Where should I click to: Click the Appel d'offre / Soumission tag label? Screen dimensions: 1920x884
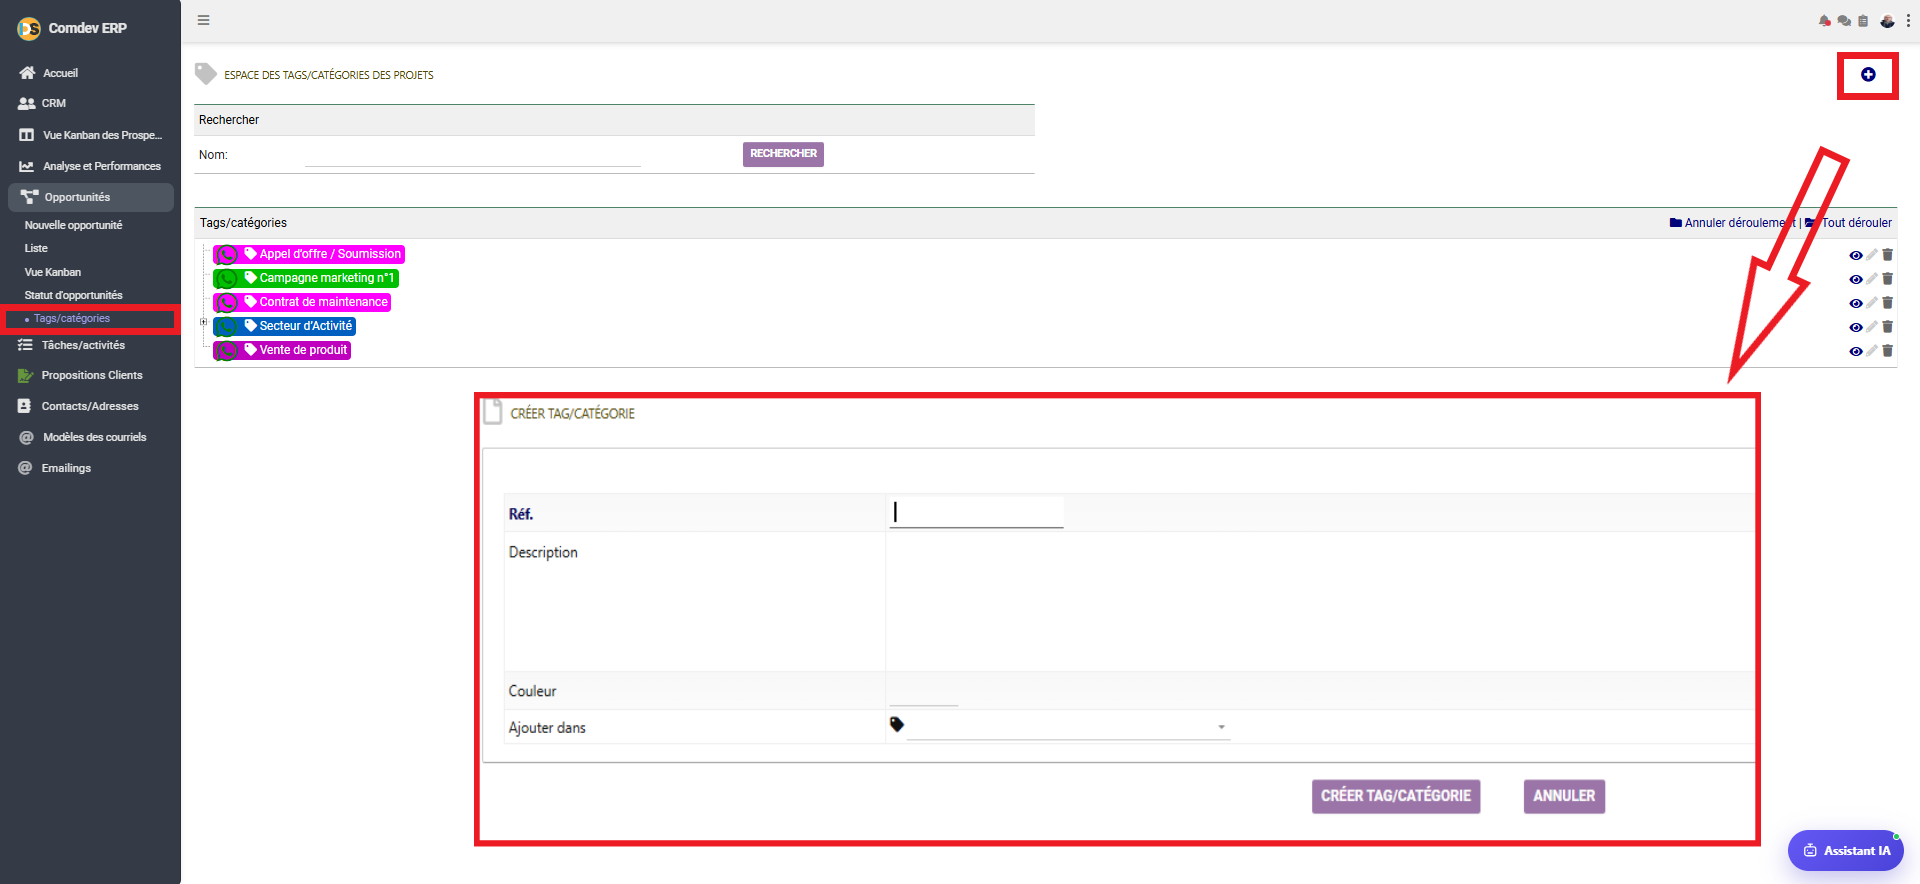(x=330, y=254)
